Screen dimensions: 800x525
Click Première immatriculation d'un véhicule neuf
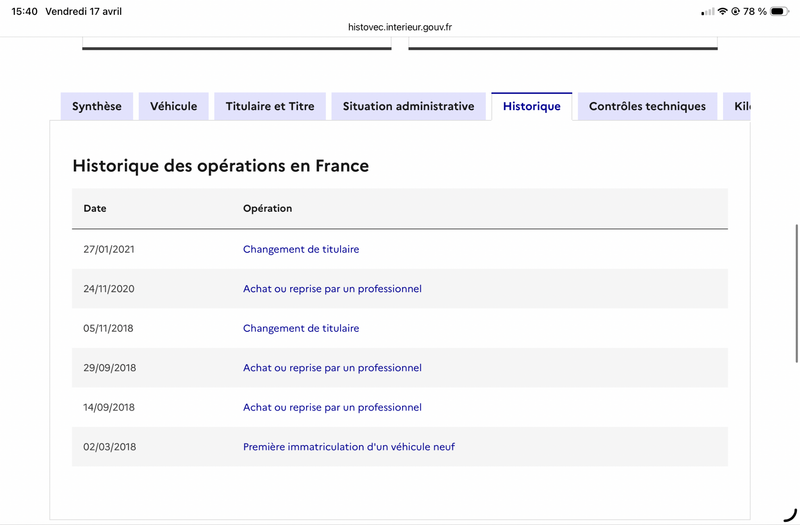[349, 447]
